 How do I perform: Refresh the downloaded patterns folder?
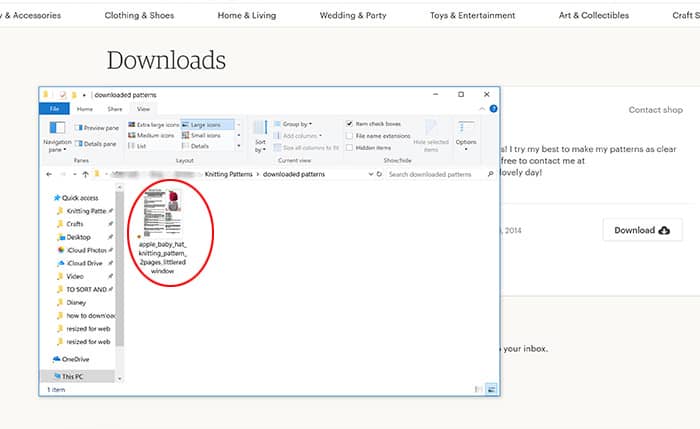[x=379, y=174]
